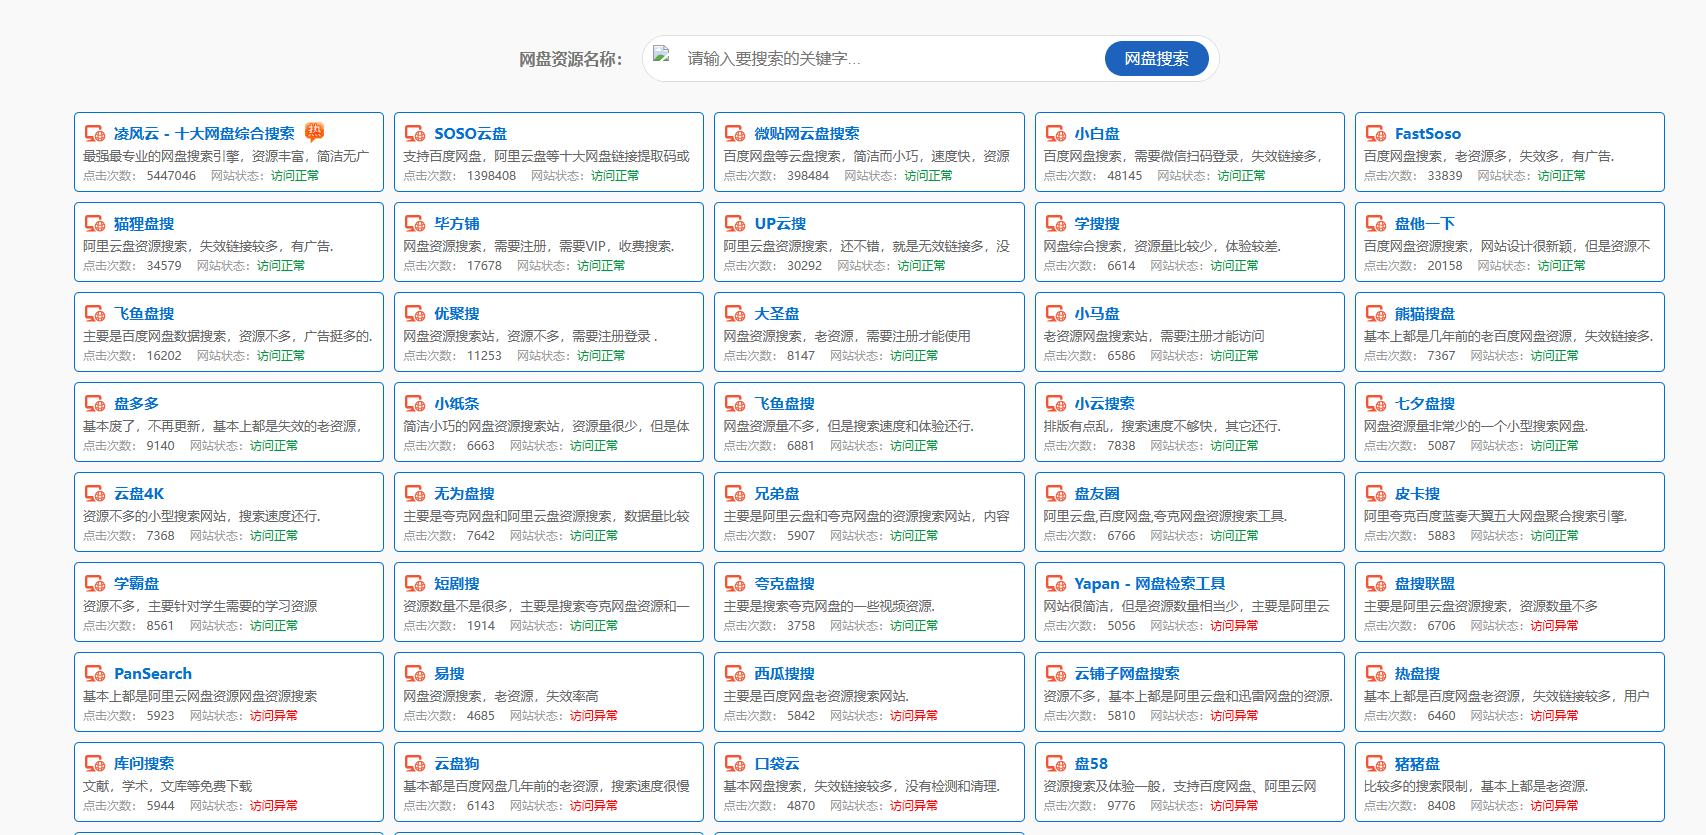Click the icon beside 小白盘
The image size is (1706, 835).
tap(1056, 133)
